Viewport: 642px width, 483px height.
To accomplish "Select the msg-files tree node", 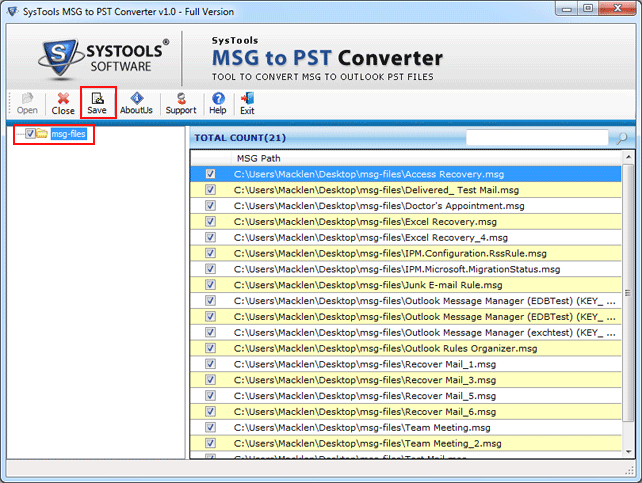I will click(x=68, y=134).
